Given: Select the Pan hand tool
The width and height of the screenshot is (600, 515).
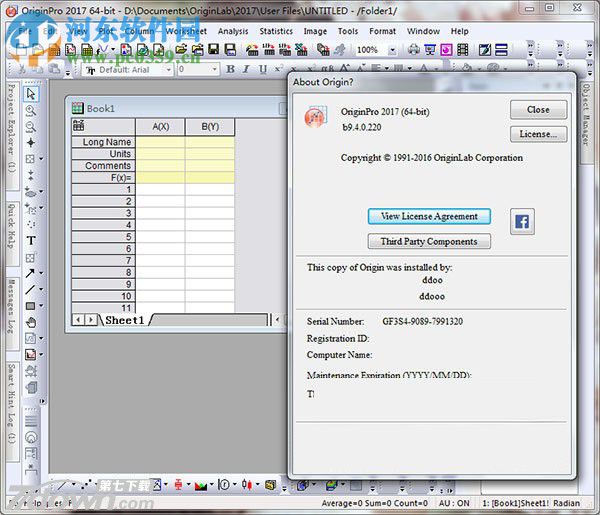Looking at the screenshot, I should click(x=31, y=323).
